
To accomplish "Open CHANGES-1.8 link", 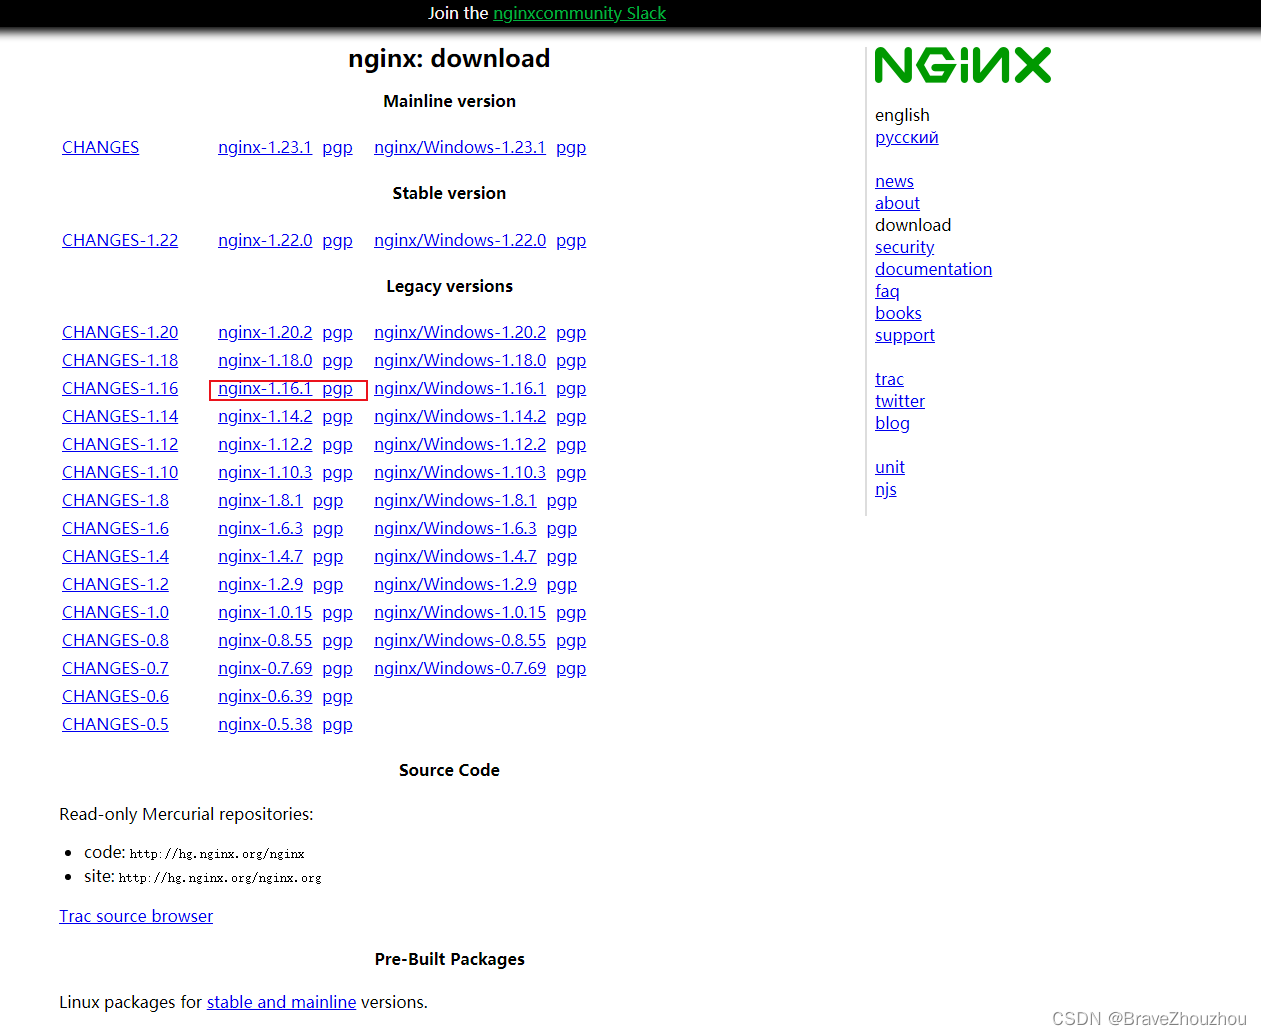I will pos(115,500).
